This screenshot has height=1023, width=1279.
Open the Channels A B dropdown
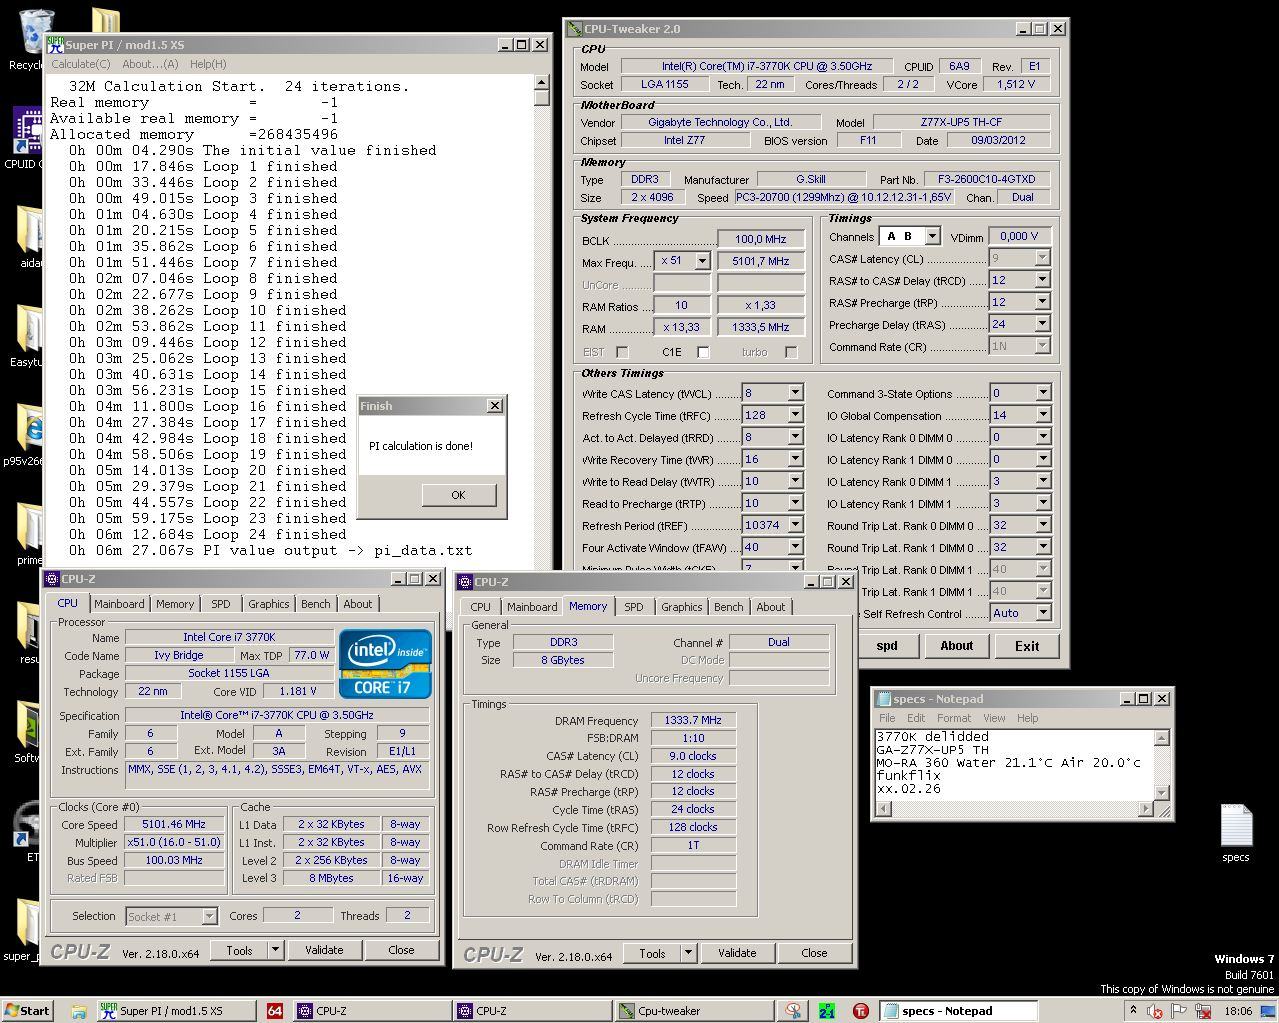point(934,237)
